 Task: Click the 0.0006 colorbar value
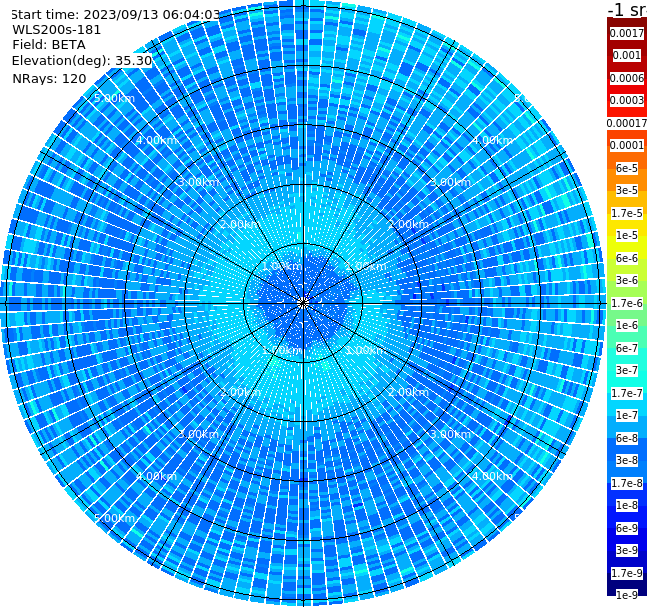click(x=627, y=78)
